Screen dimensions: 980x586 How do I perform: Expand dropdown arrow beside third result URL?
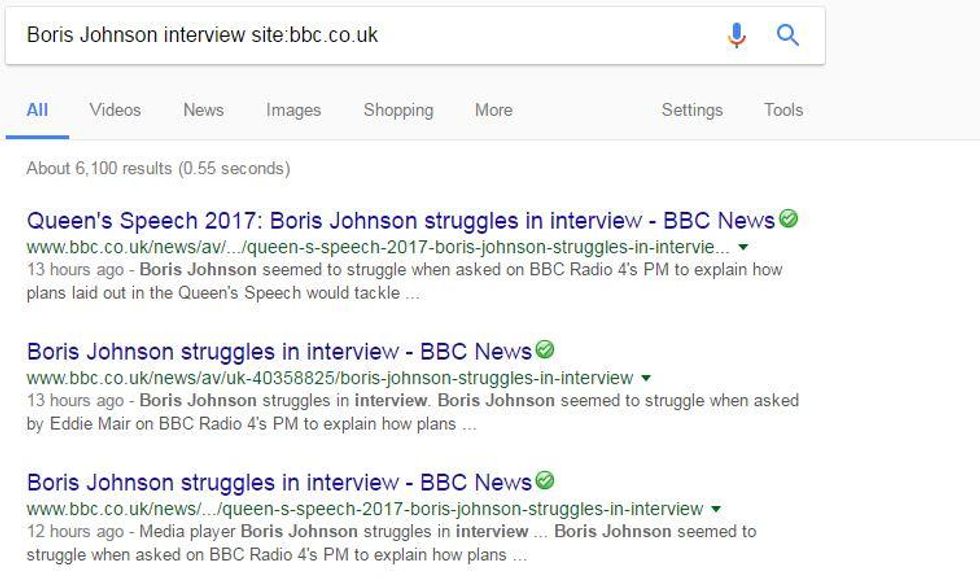point(716,509)
